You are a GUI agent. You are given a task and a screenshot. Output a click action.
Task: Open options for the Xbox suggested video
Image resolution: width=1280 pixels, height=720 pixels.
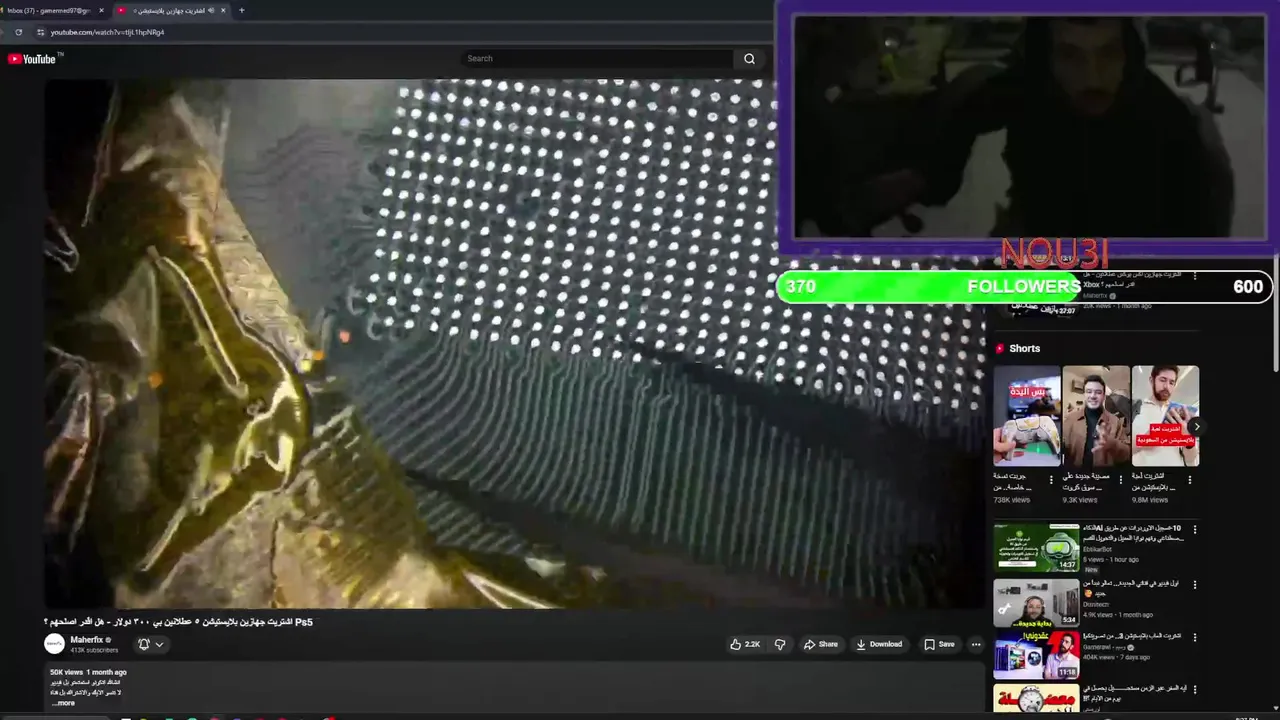[1194, 275]
